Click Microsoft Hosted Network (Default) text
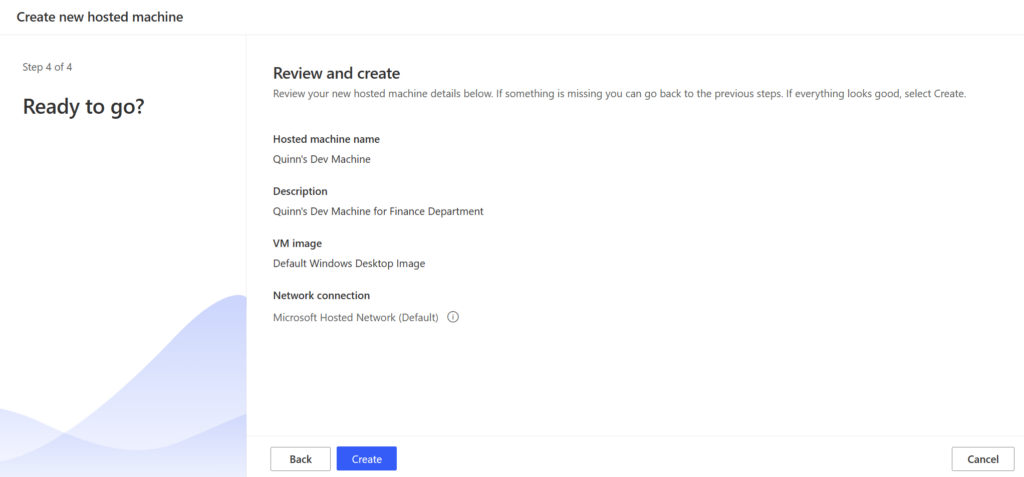This screenshot has height=477, width=1024. tap(356, 318)
